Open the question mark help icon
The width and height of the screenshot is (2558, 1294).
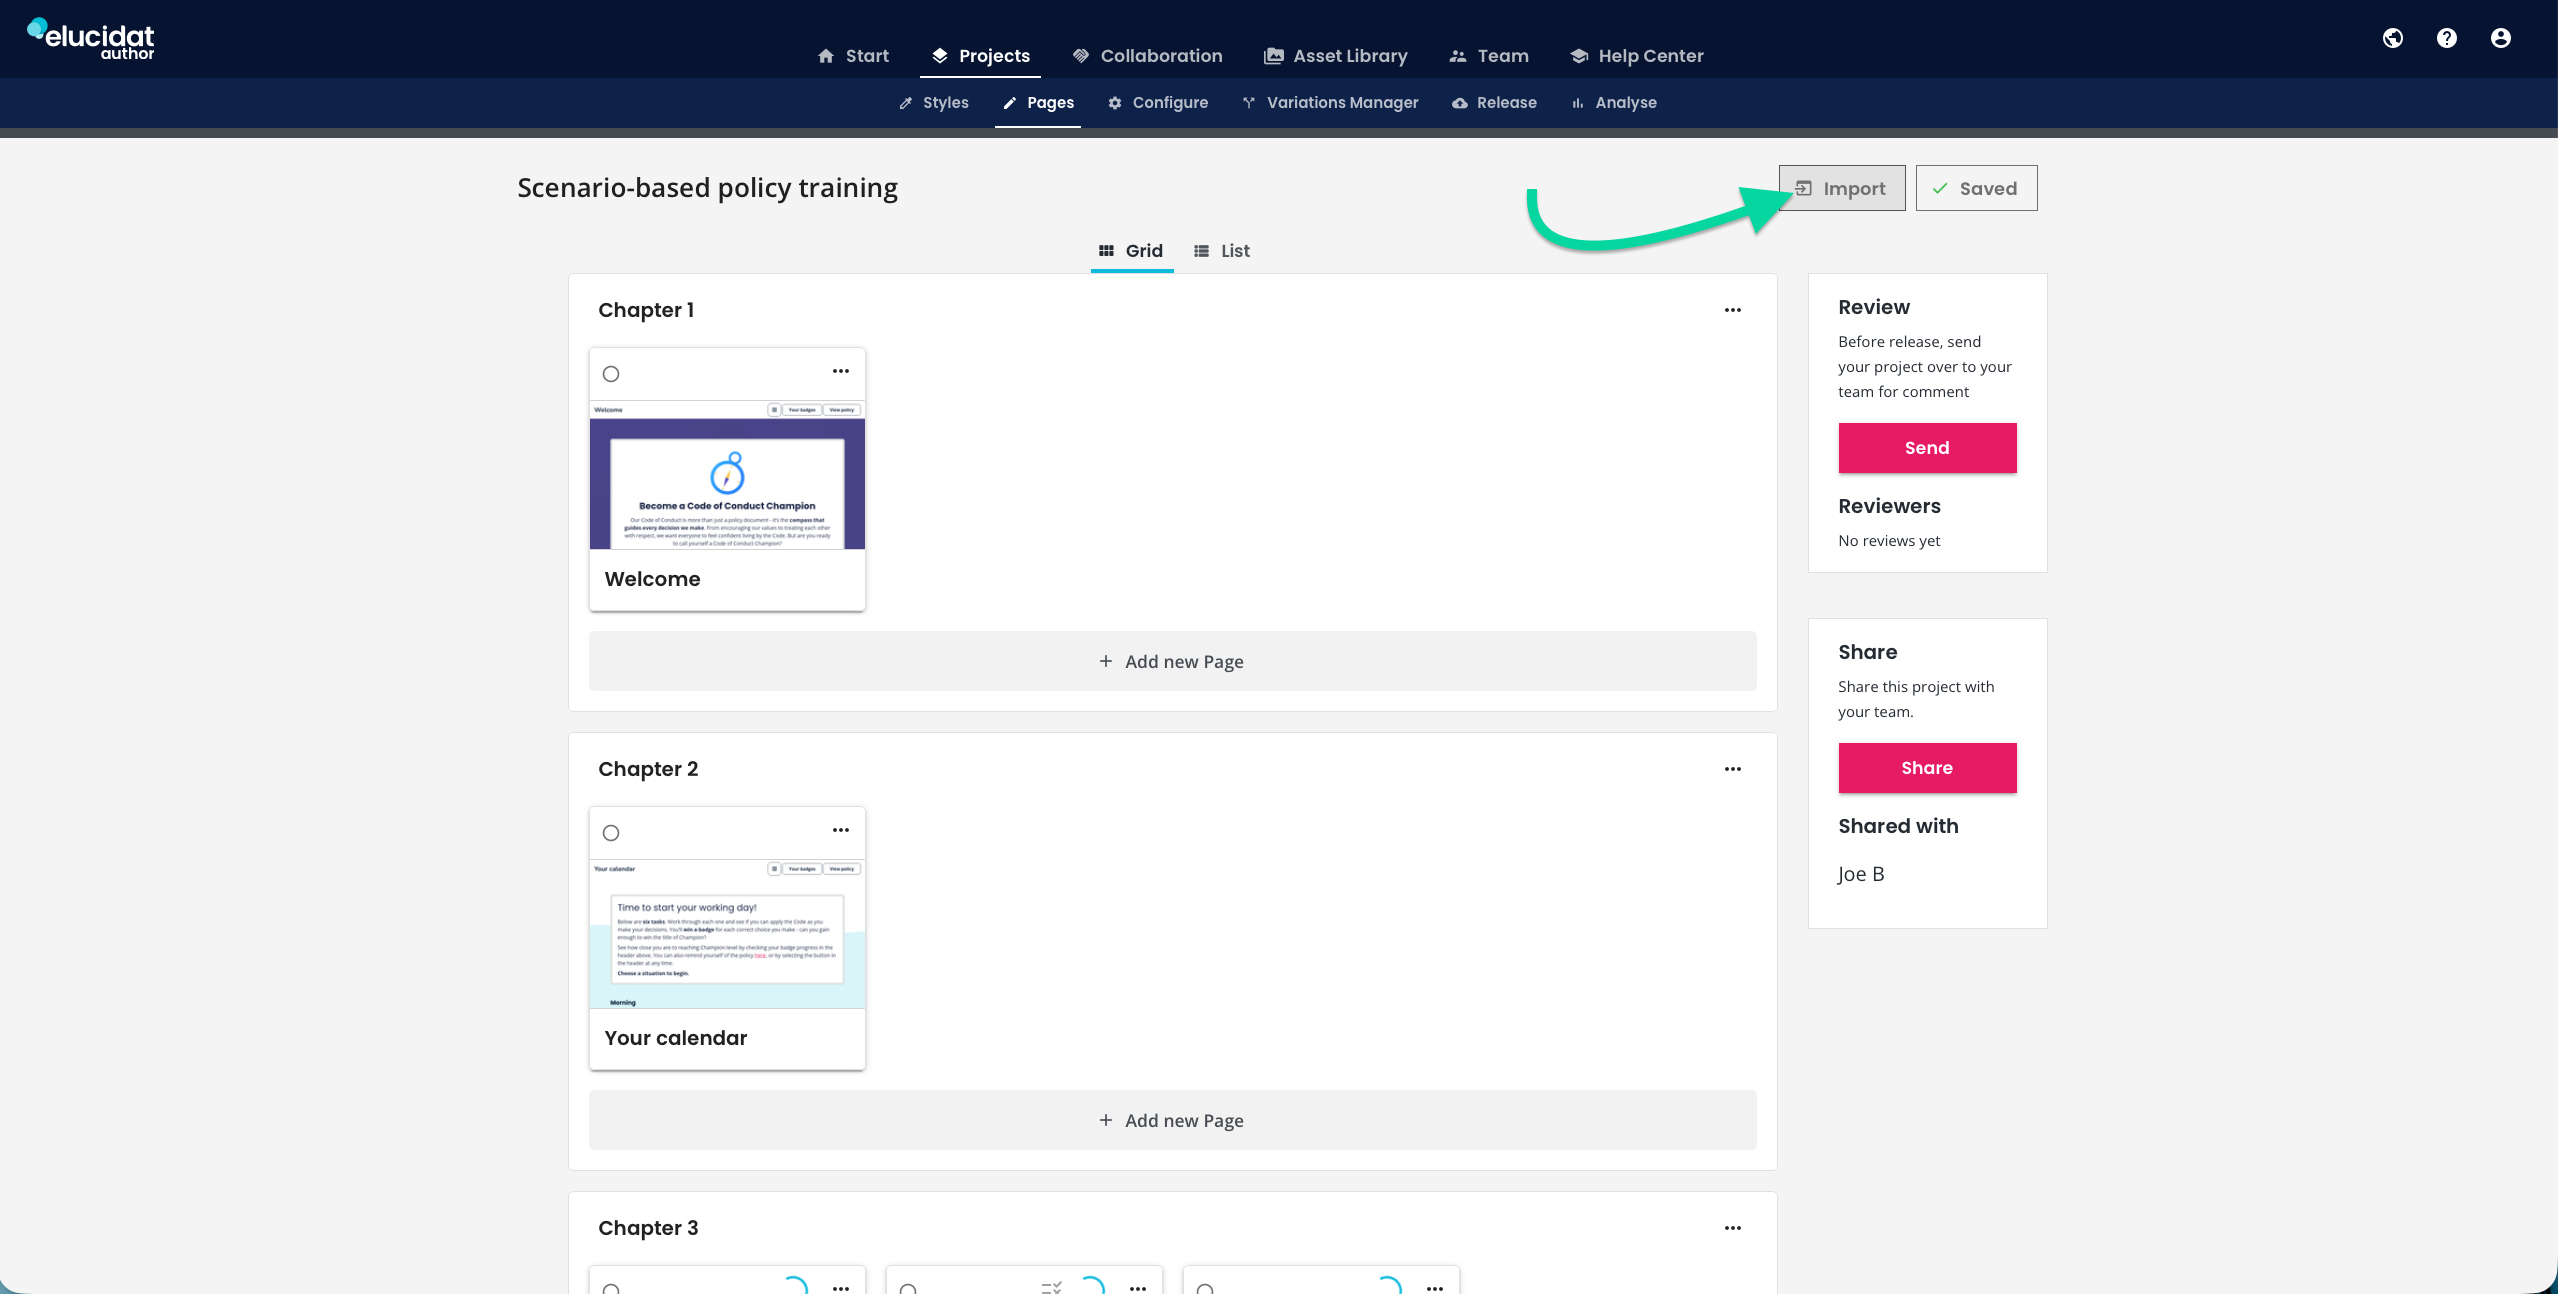2446,38
